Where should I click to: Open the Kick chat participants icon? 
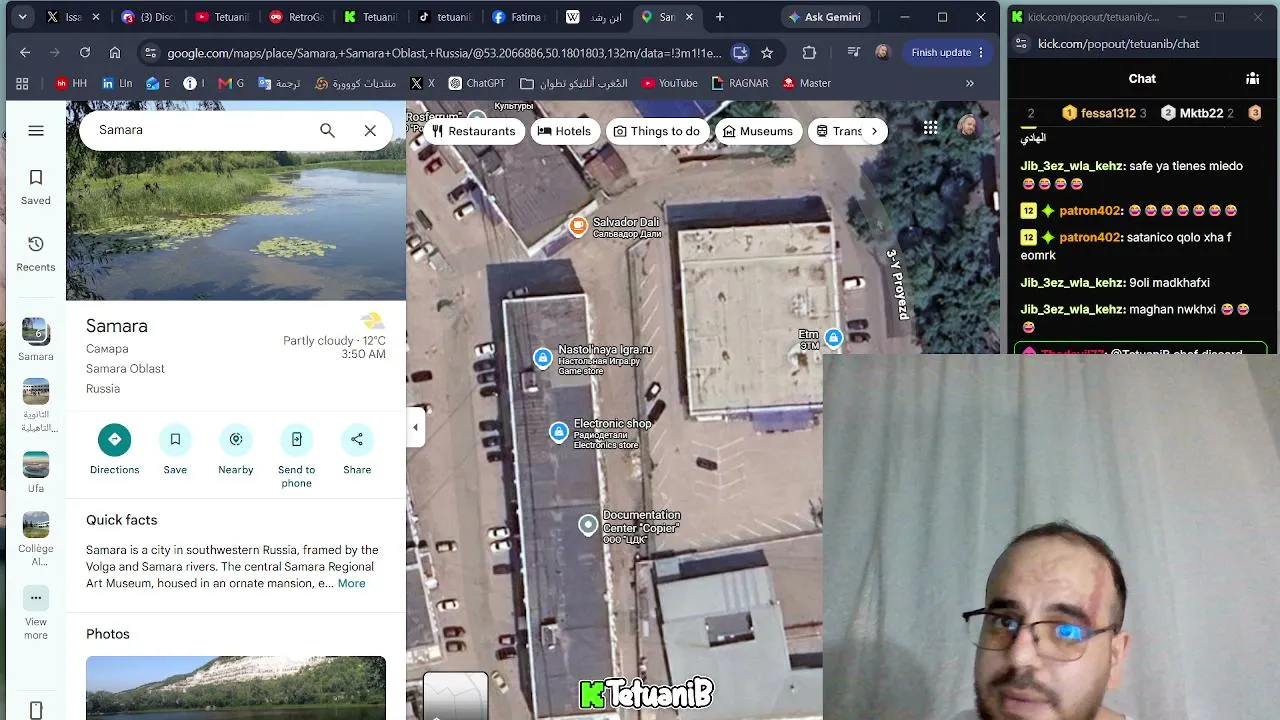[x=1252, y=78]
